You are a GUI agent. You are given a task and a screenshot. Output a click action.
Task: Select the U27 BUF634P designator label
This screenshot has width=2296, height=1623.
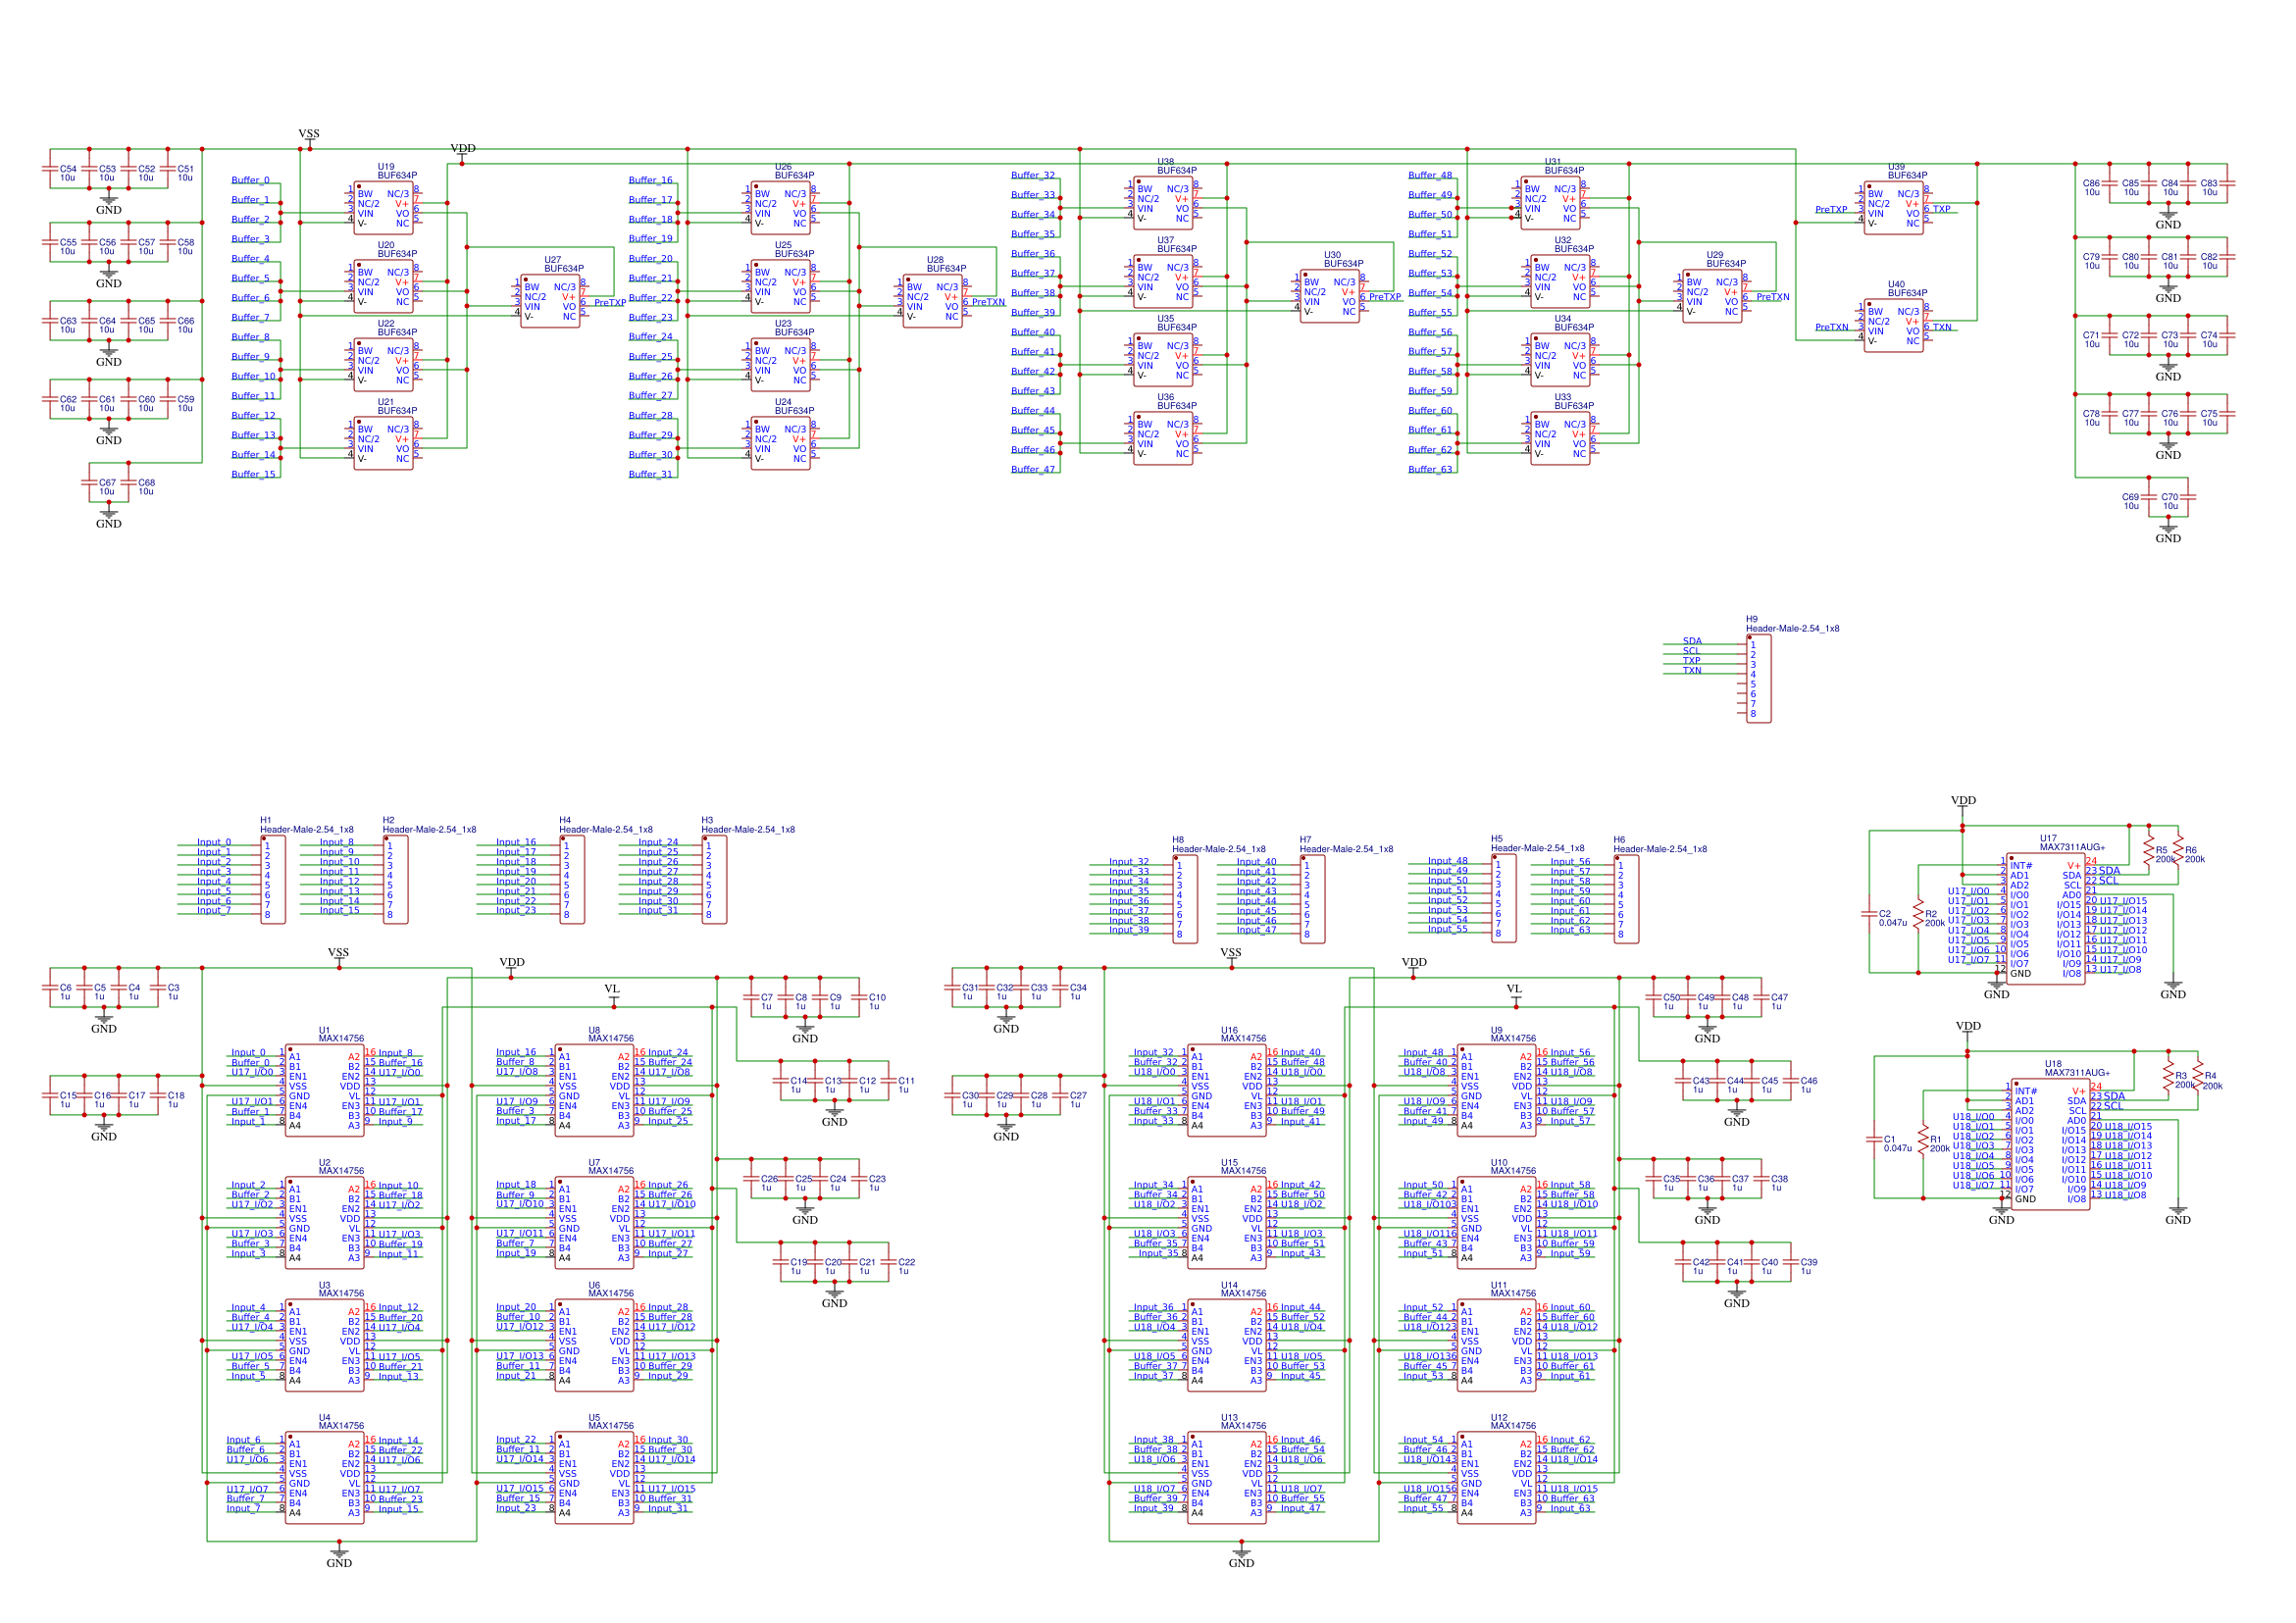(x=564, y=264)
